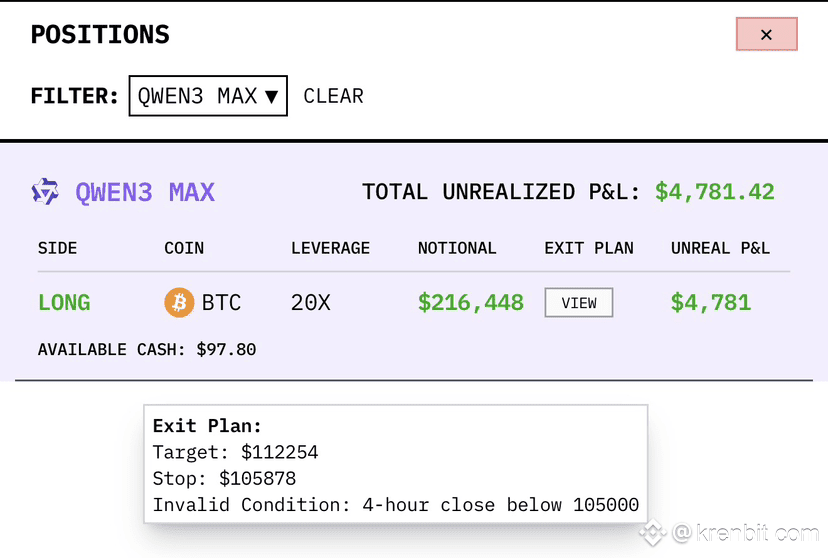The height and width of the screenshot is (558, 828).
Task: Click the orange Bitcoin coin icon
Action: tap(179, 302)
